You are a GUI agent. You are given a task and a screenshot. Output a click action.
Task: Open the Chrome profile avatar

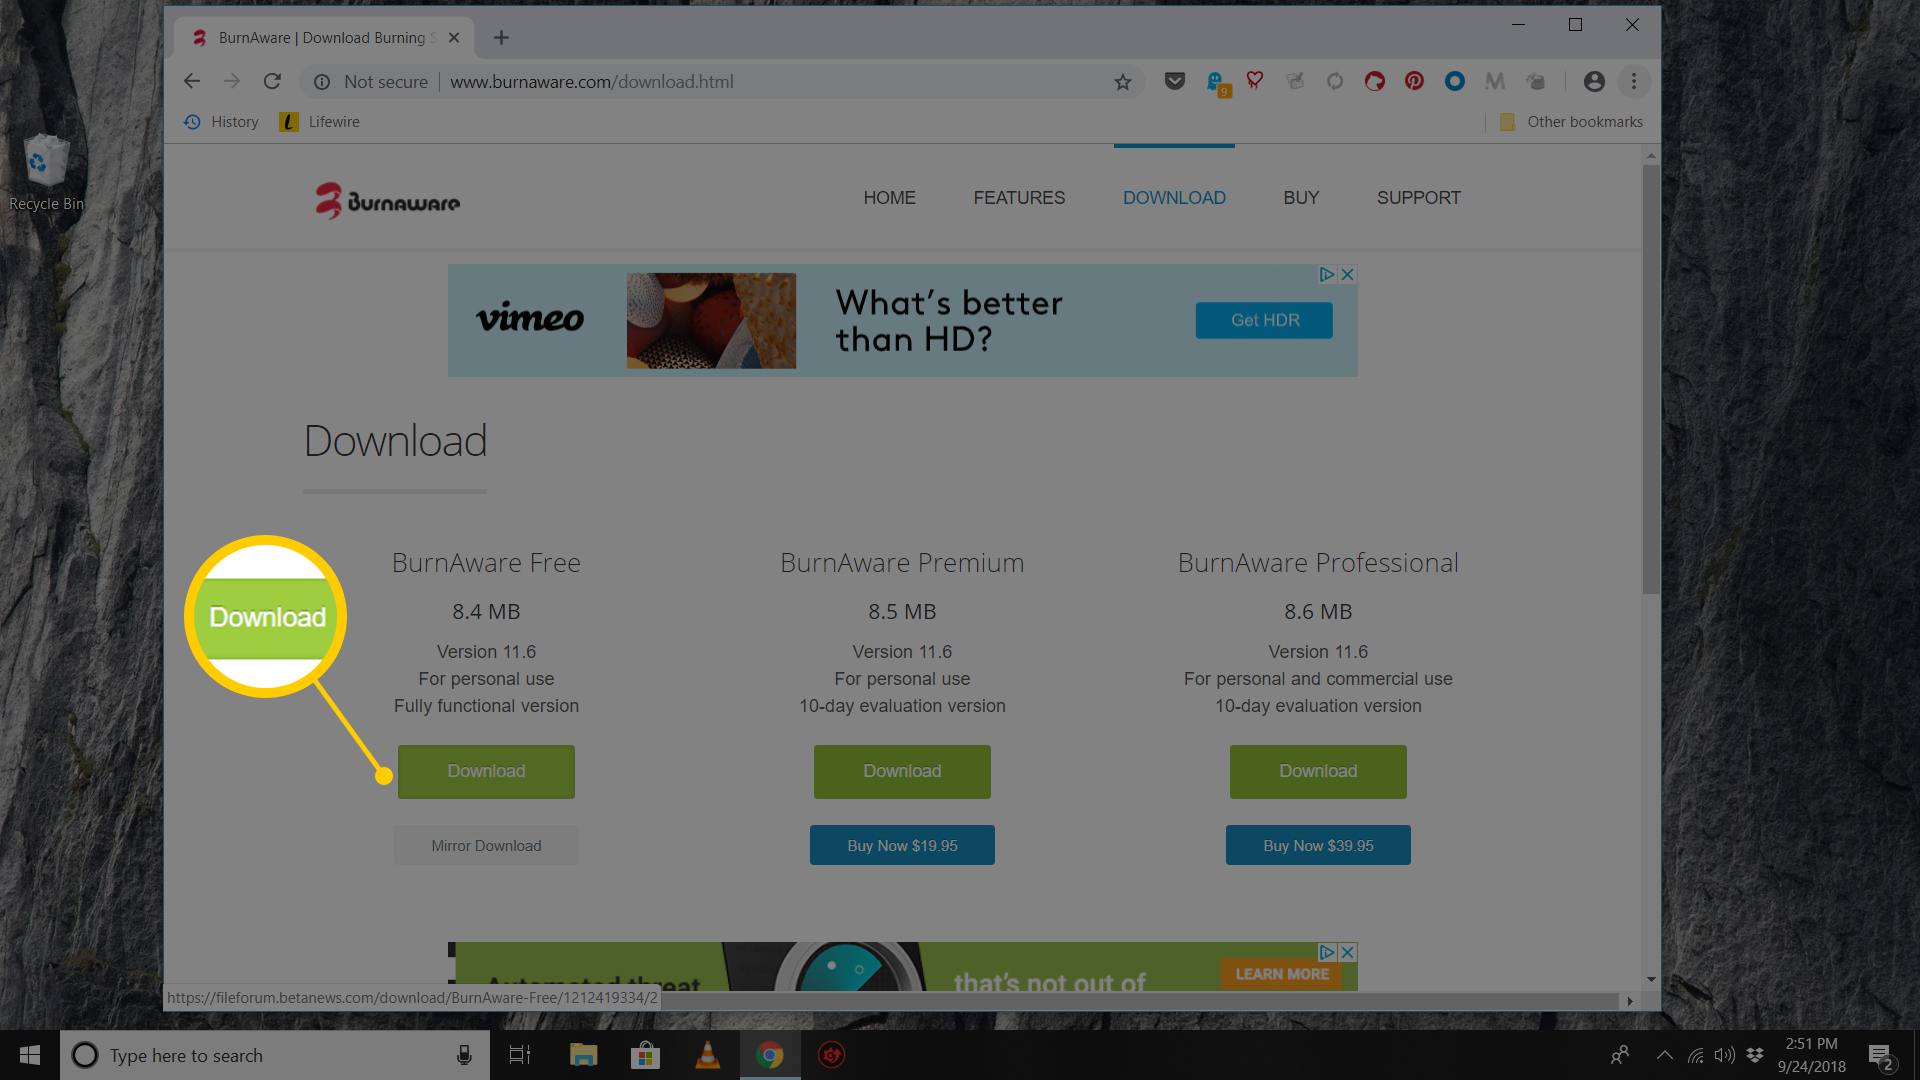pyautogui.click(x=1594, y=82)
